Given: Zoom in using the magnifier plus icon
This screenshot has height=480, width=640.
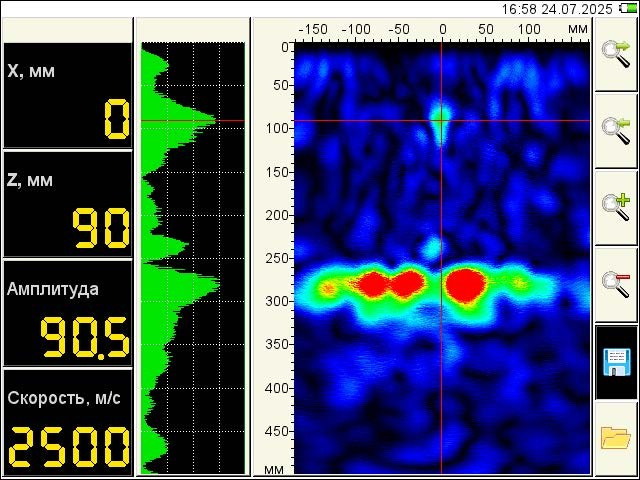Looking at the screenshot, I should [x=616, y=207].
